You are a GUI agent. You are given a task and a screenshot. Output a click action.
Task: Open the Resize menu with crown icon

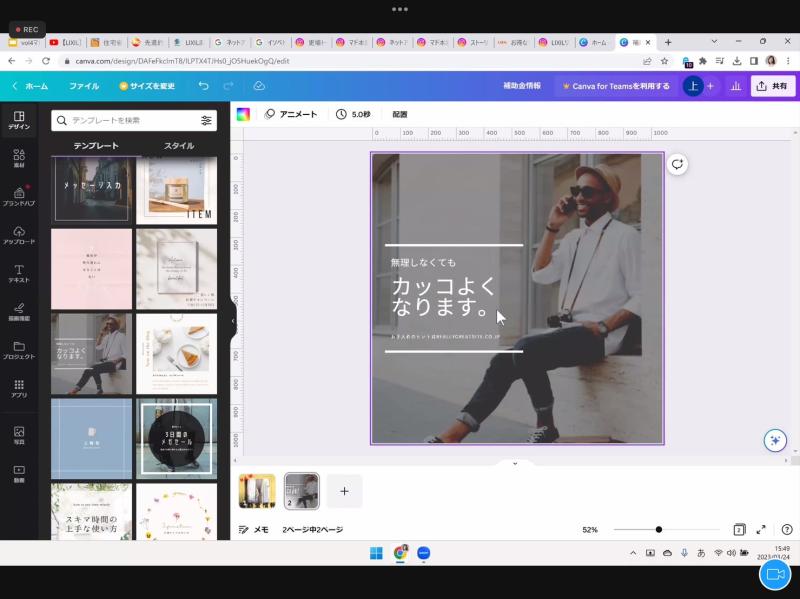(147, 86)
